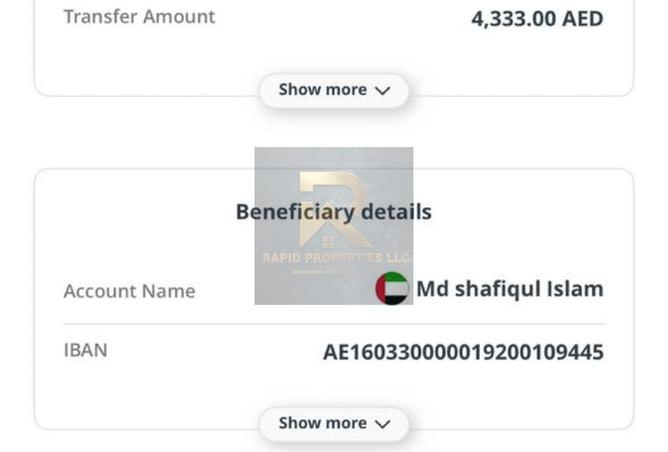Screen dimensions: 668x452
Task: Click the Rapid Properties LLC watermark text
Action: 334,258
